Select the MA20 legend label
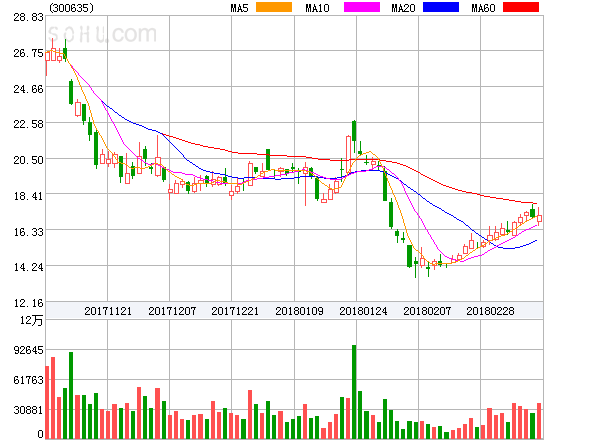This screenshot has height=440, width=600. [403, 8]
